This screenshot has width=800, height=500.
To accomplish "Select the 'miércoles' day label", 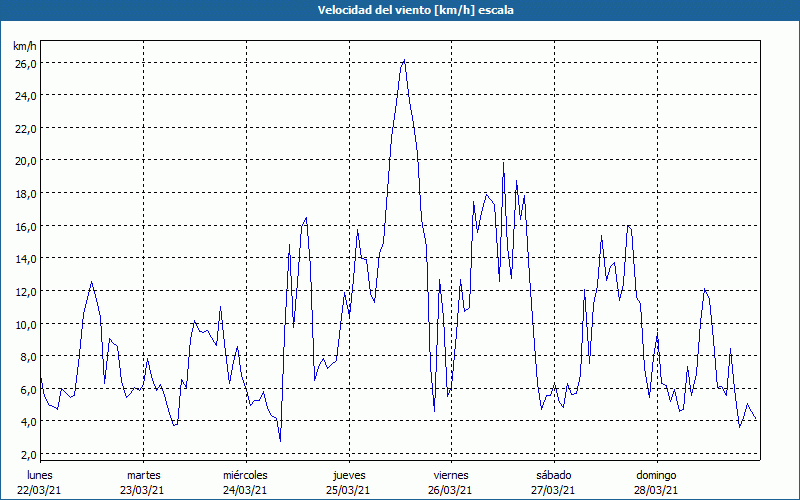I will click(x=245, y=475).
